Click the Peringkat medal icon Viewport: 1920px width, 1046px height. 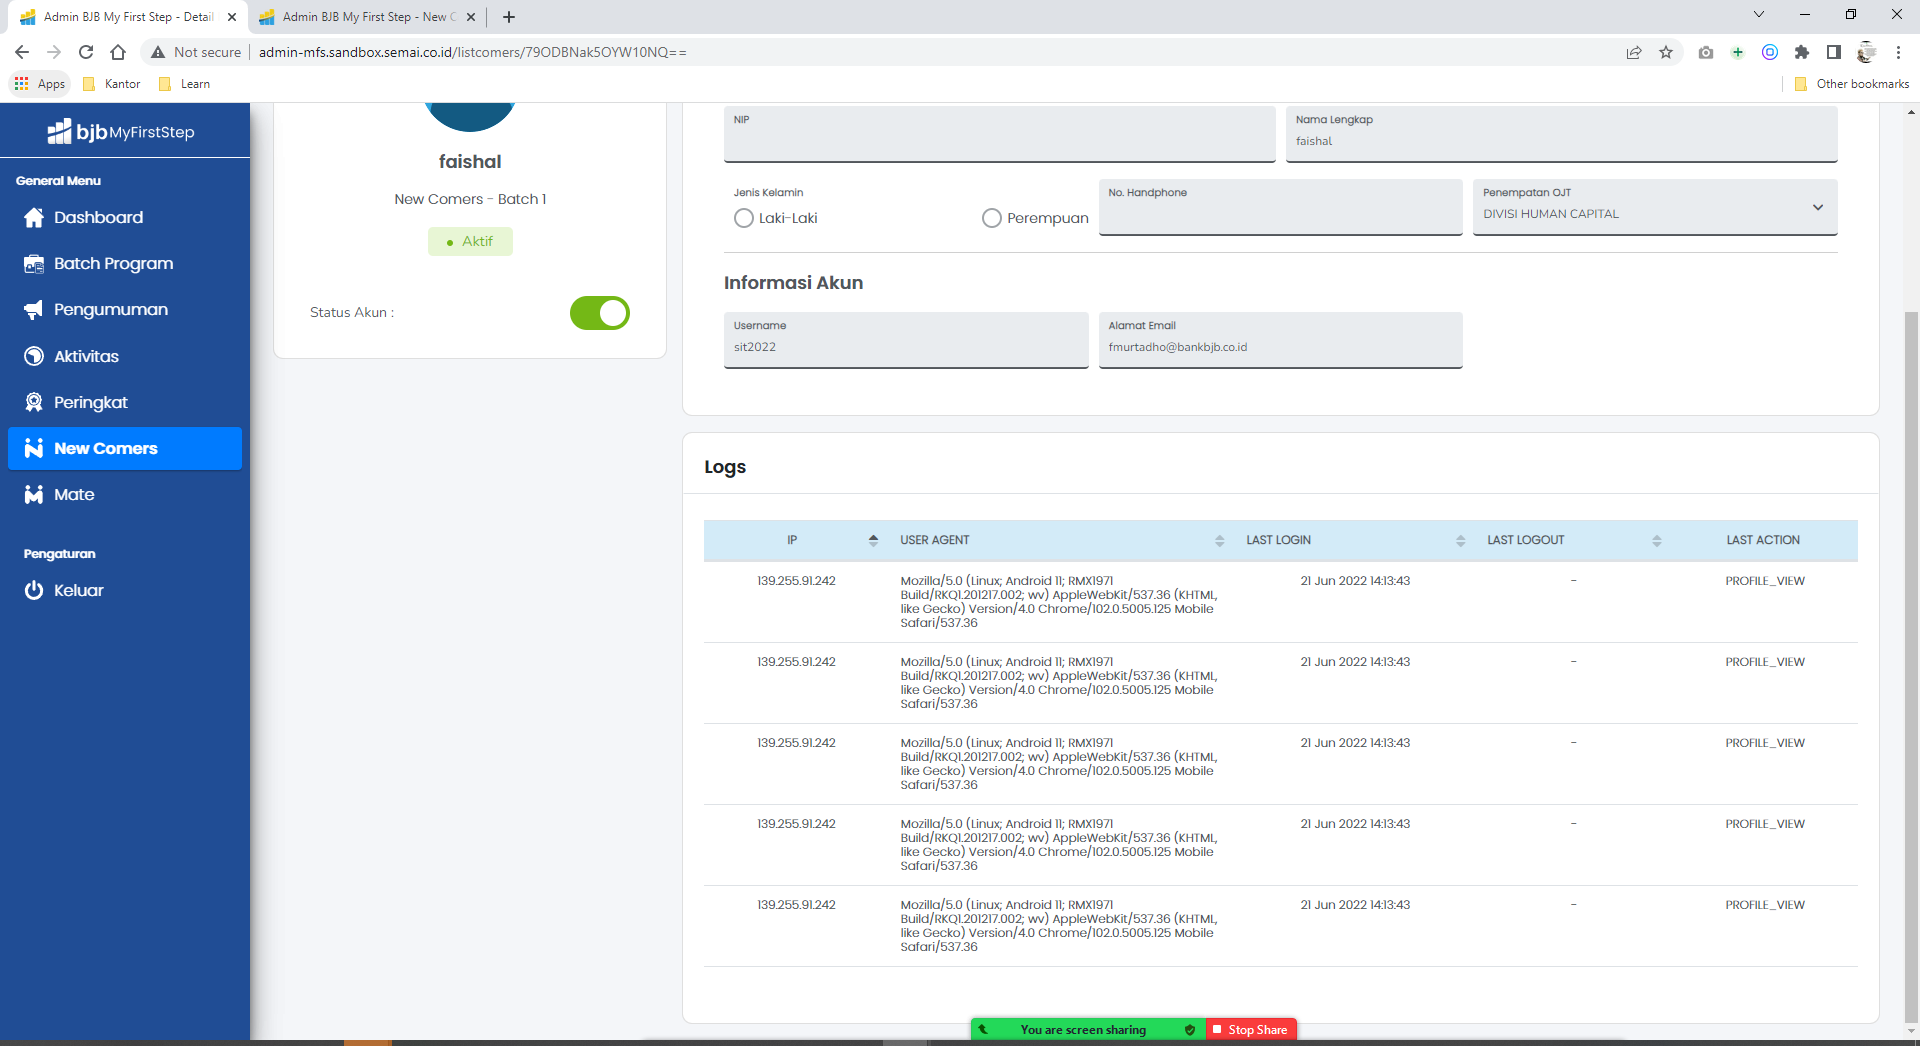point(34,402)
